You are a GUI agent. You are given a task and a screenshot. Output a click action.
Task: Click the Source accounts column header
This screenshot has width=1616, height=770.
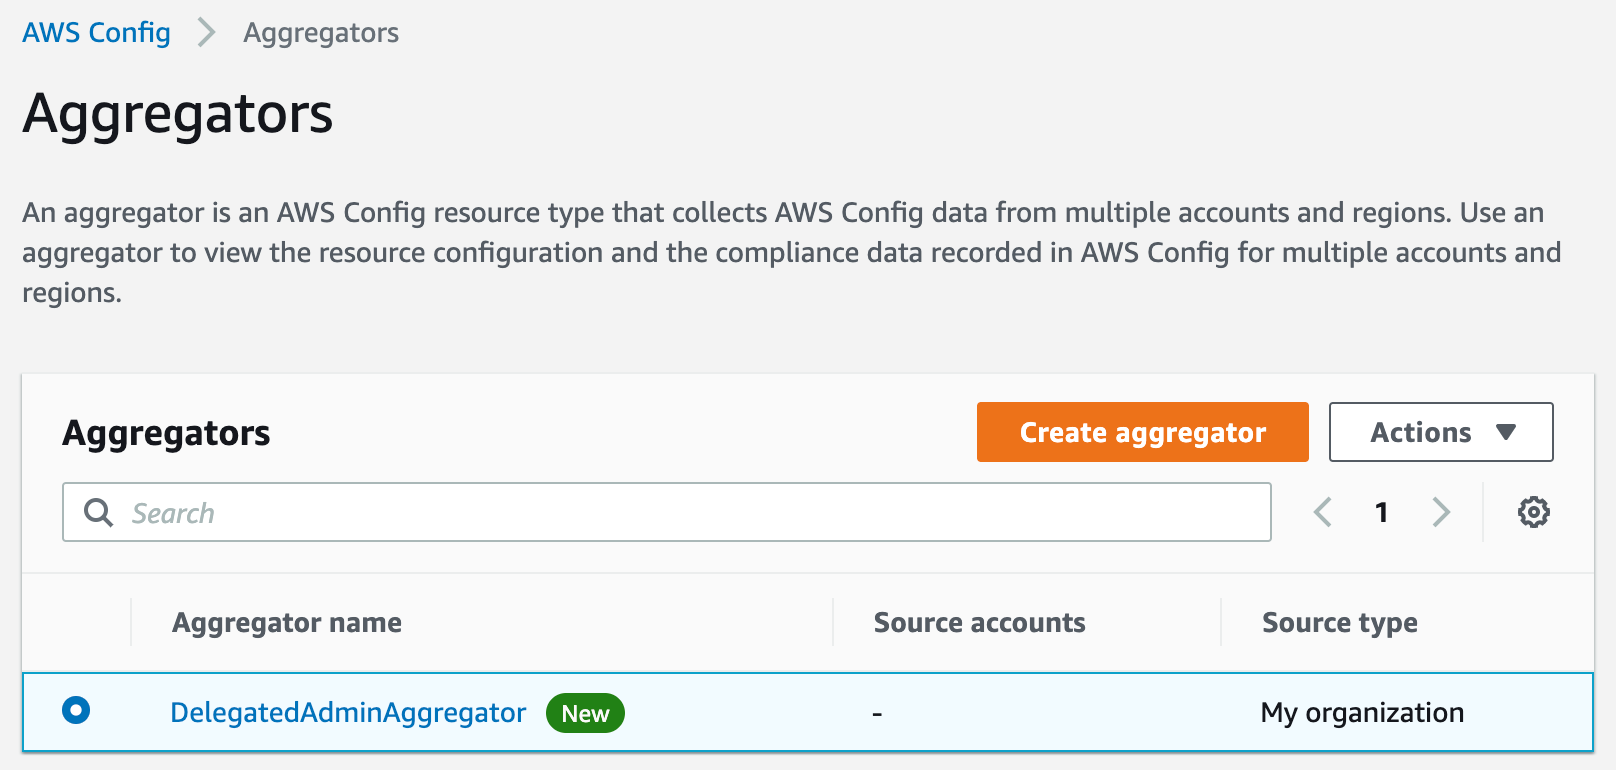[x=979, y=622]
